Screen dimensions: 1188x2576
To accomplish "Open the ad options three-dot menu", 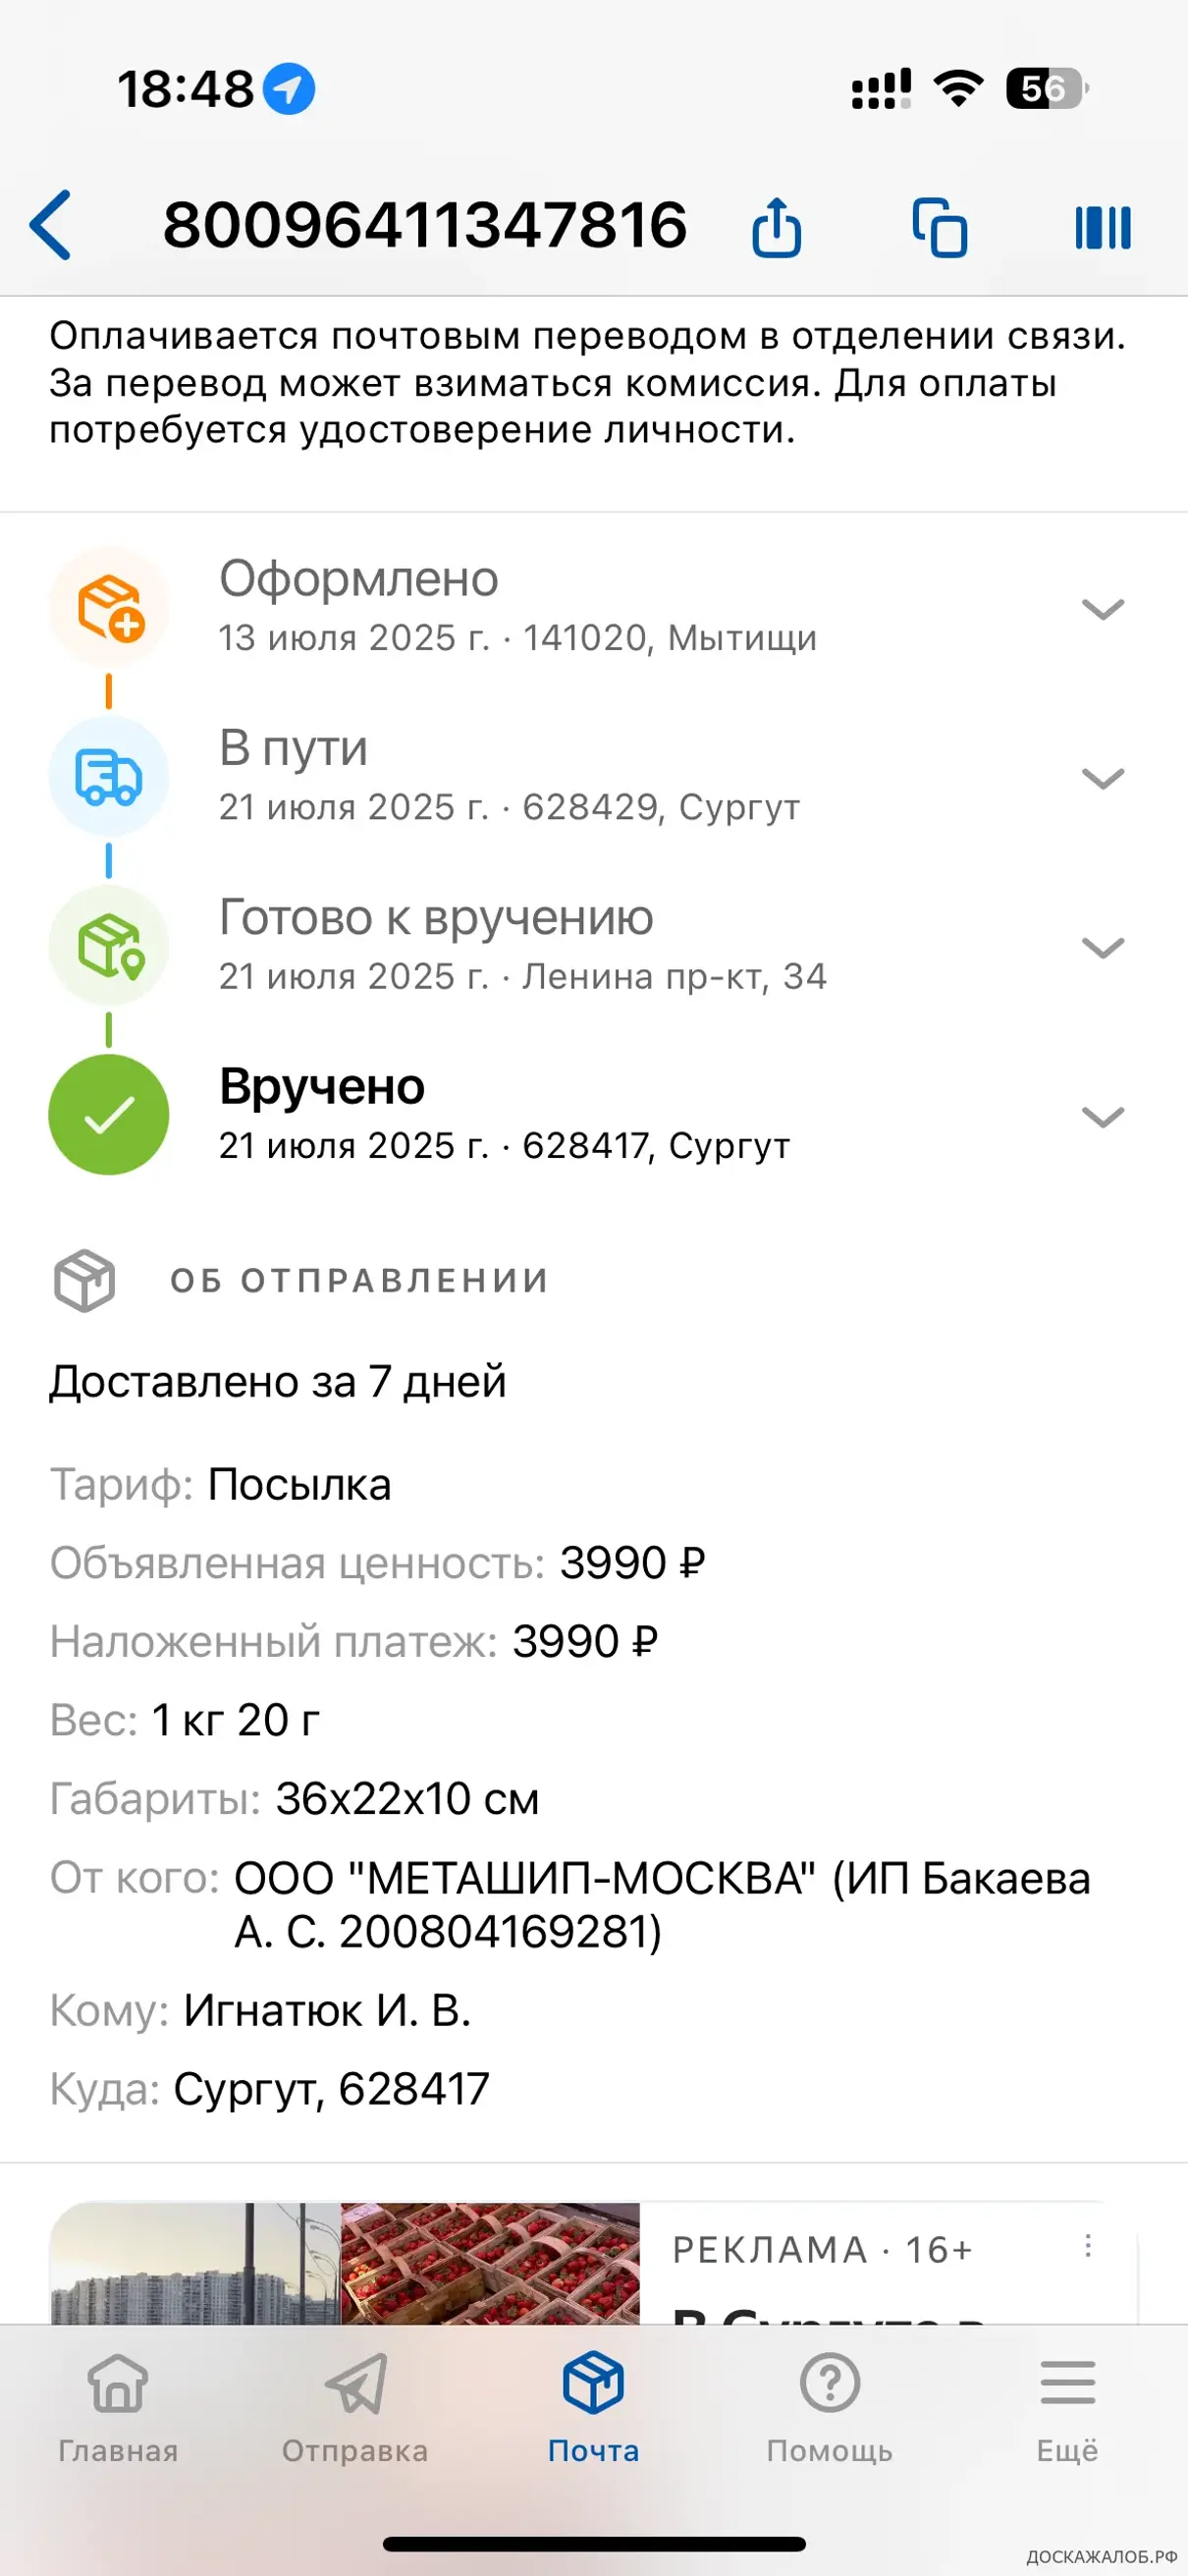I will tap(1088, 2246).
